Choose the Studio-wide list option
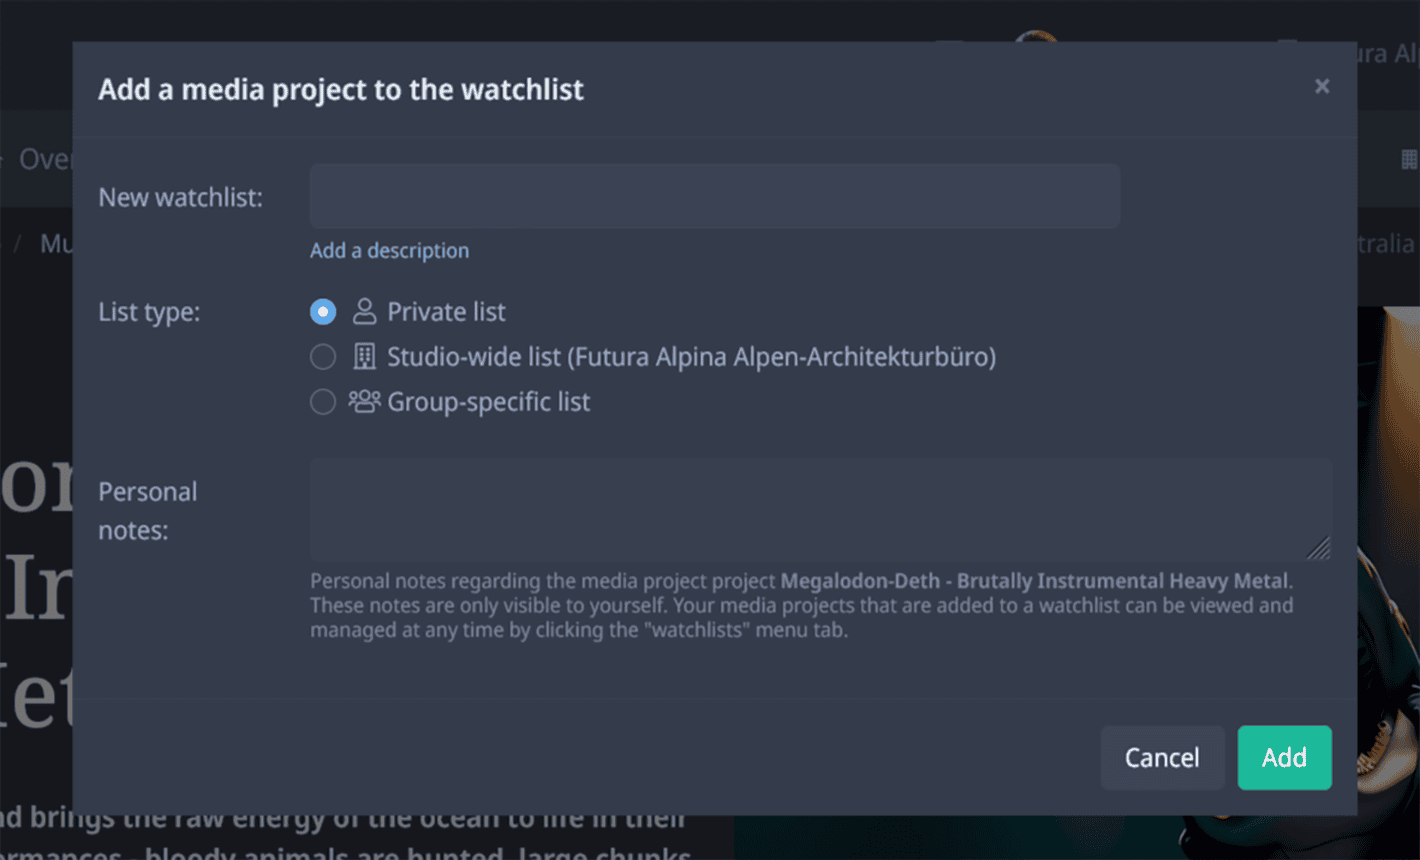Screen dimensions: 1420x860 pyautogui.click(x=323, y=356)
